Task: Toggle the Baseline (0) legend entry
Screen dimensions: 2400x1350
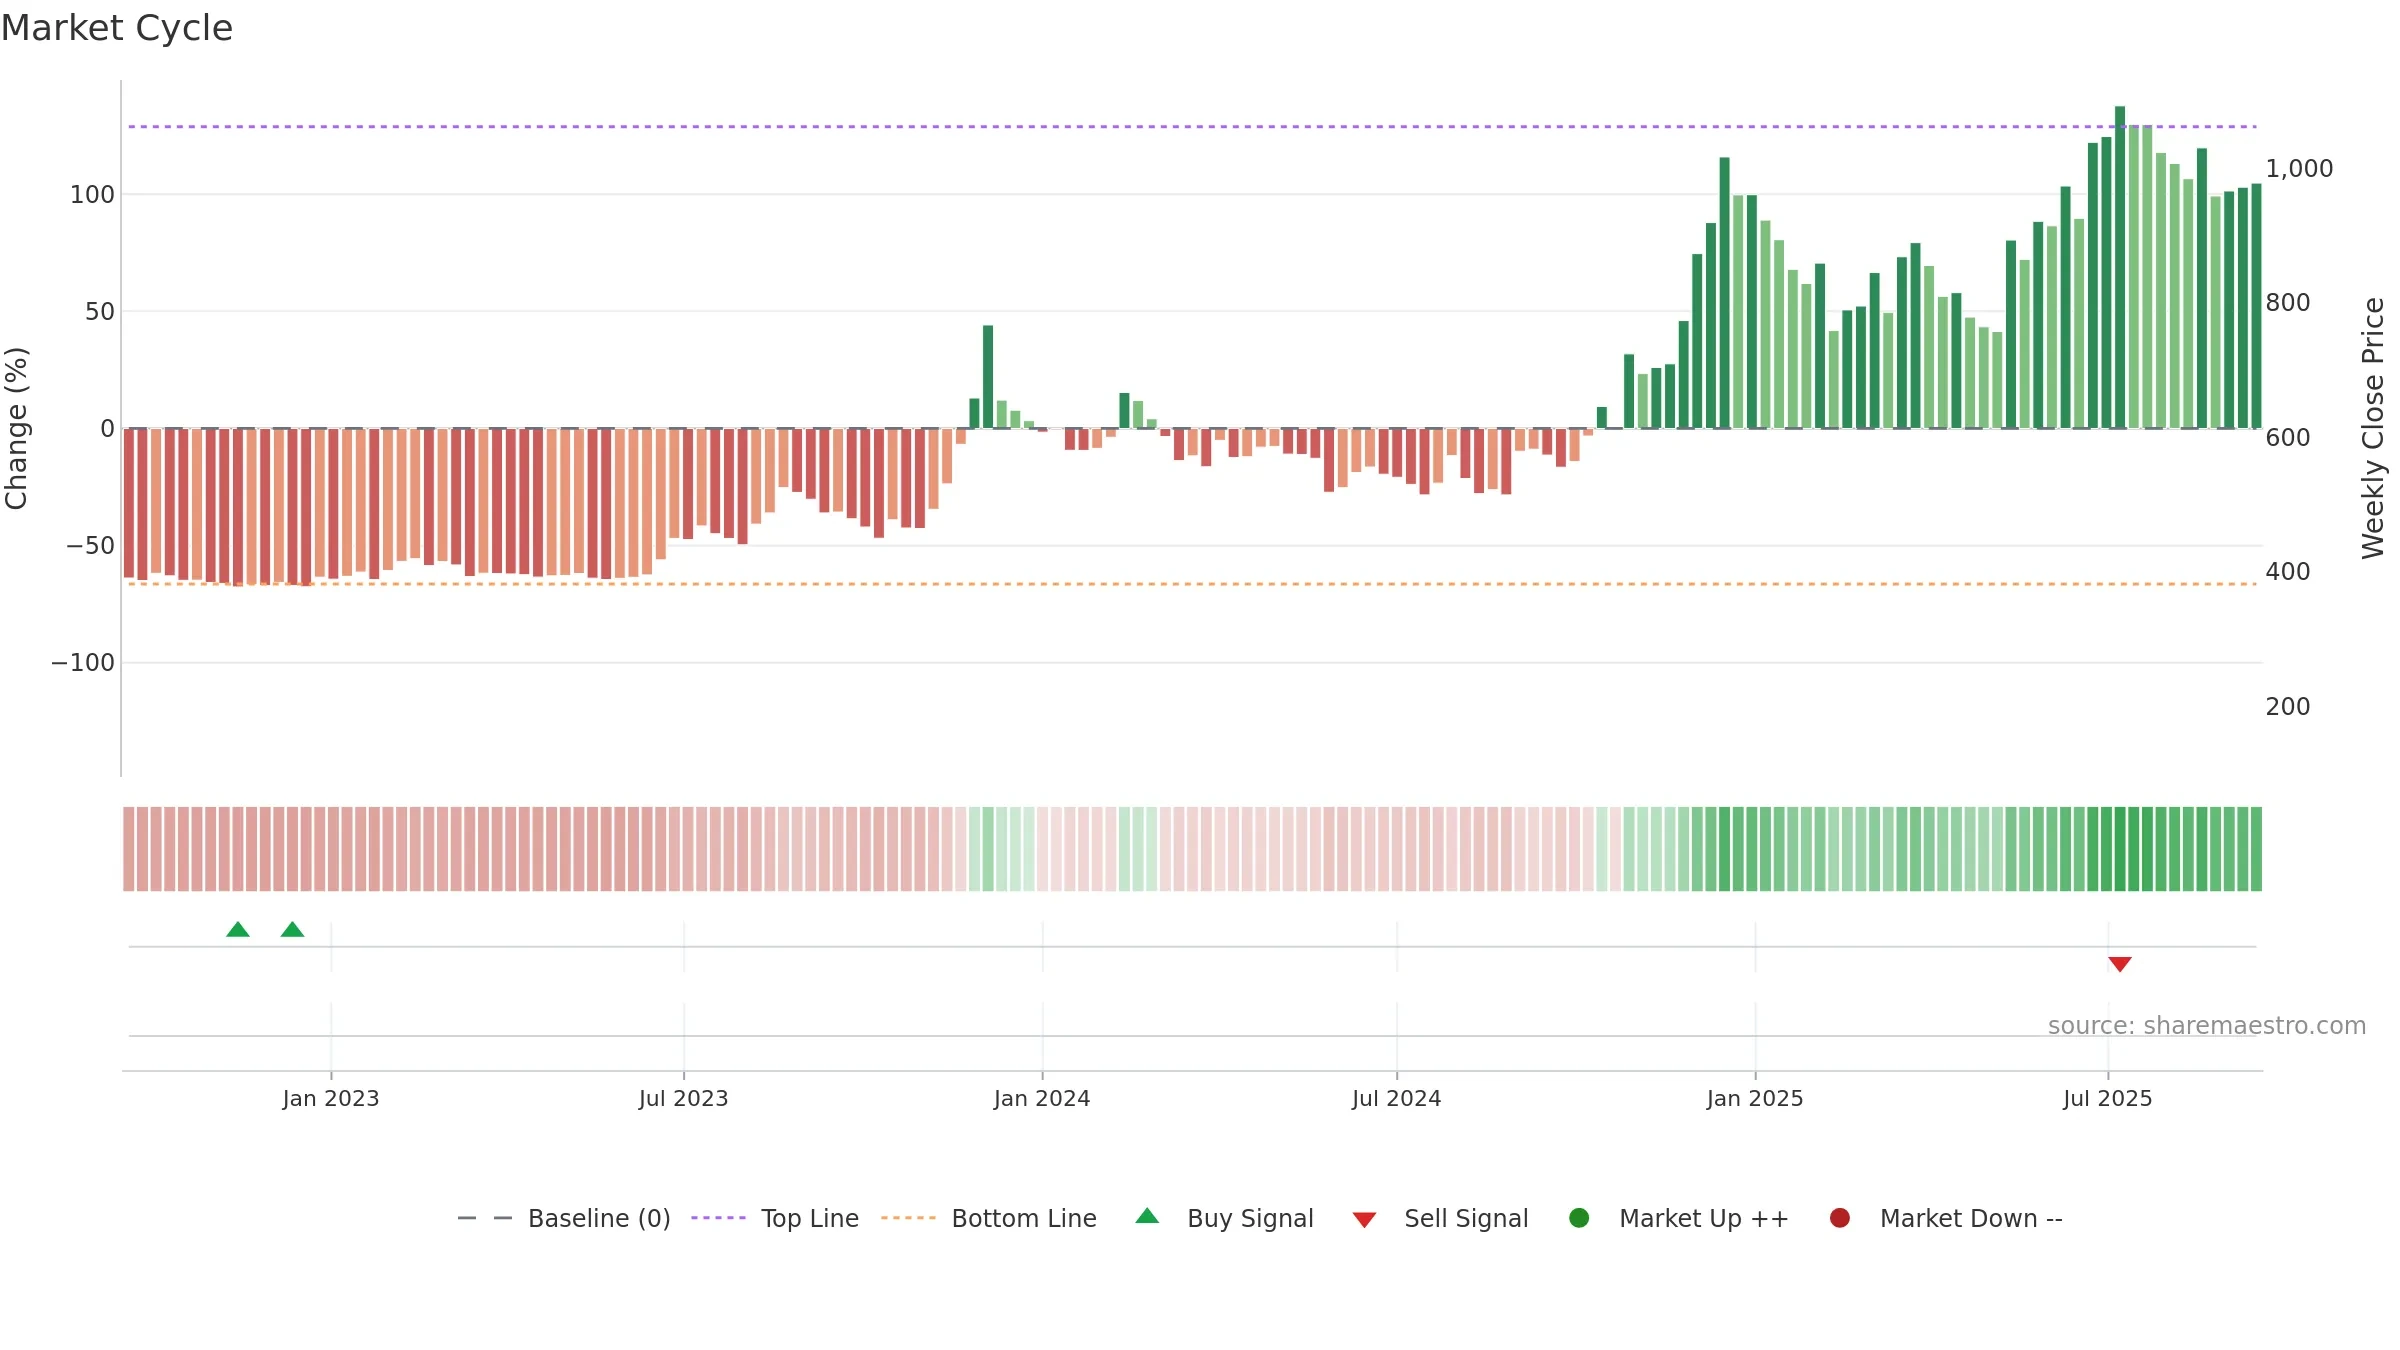Action: (x=564, y=1218)
